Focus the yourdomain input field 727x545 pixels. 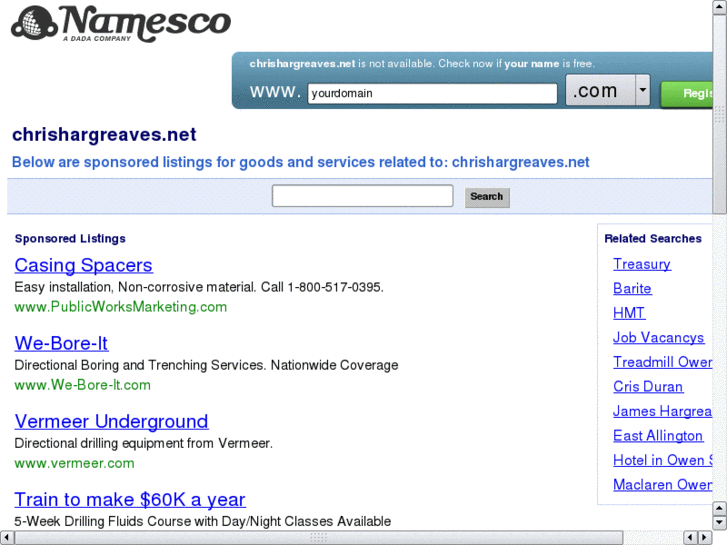(432, 93)
